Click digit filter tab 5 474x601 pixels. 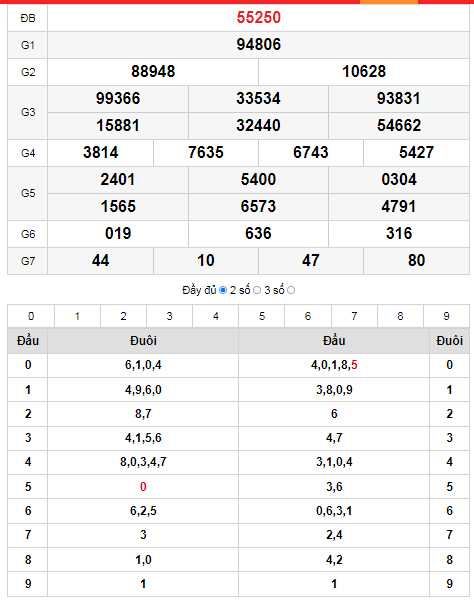tap(262, 316)
